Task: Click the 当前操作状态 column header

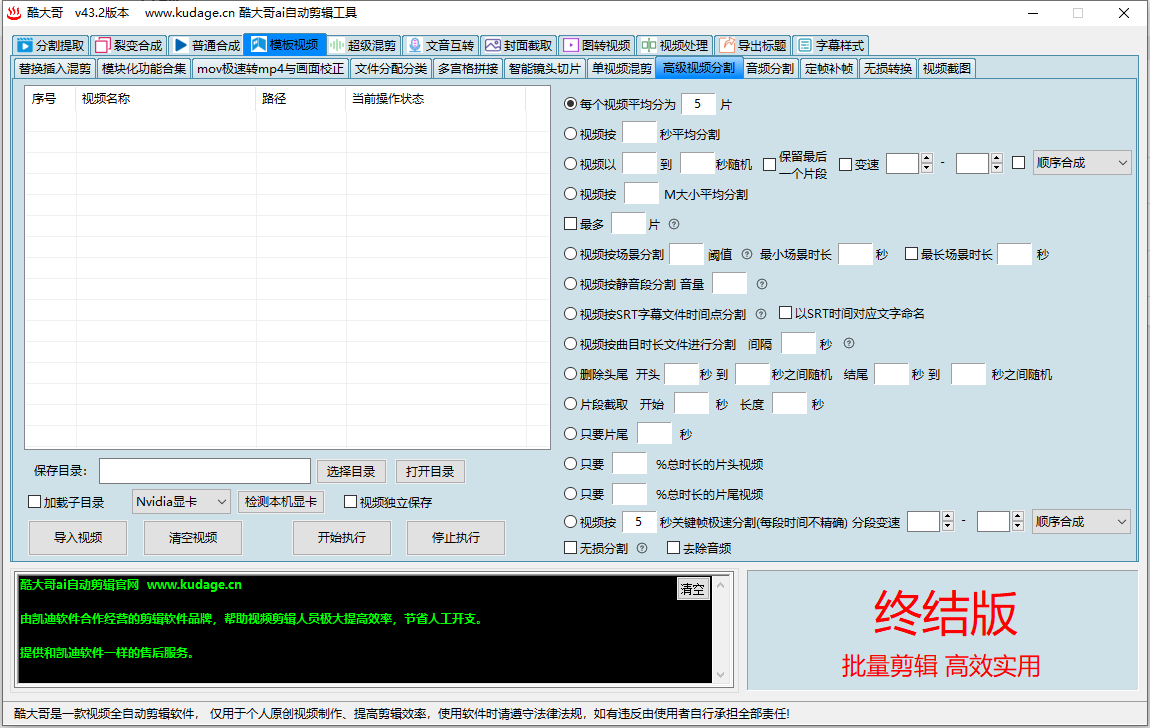Action: [436, 98]
